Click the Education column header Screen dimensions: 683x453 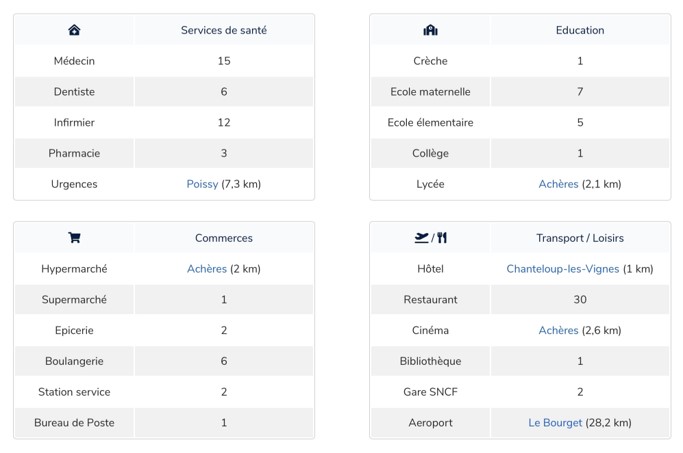coord(580,30)
